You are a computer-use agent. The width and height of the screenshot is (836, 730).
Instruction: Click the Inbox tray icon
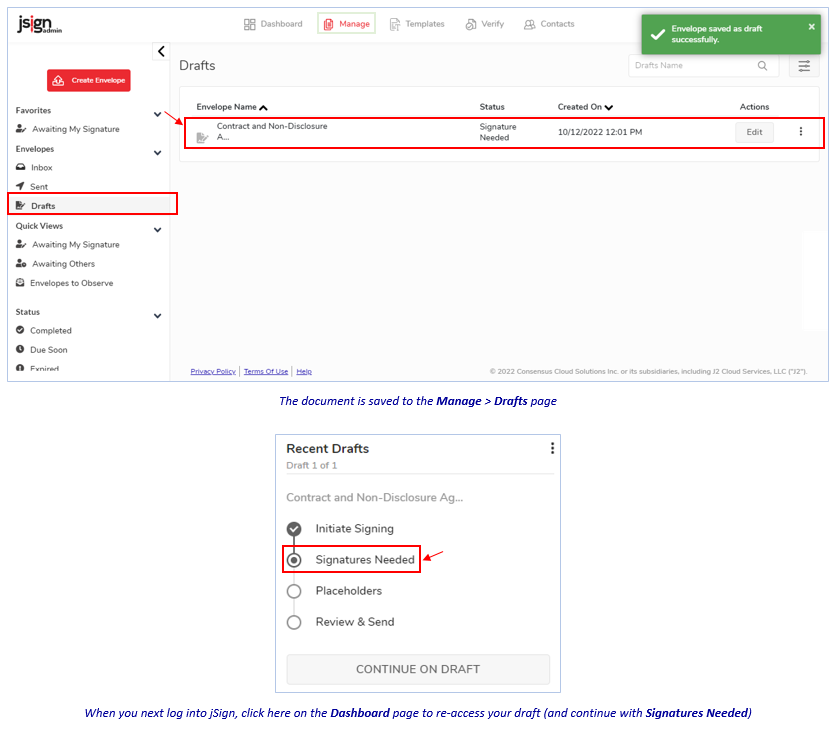(x=20, y=167)
